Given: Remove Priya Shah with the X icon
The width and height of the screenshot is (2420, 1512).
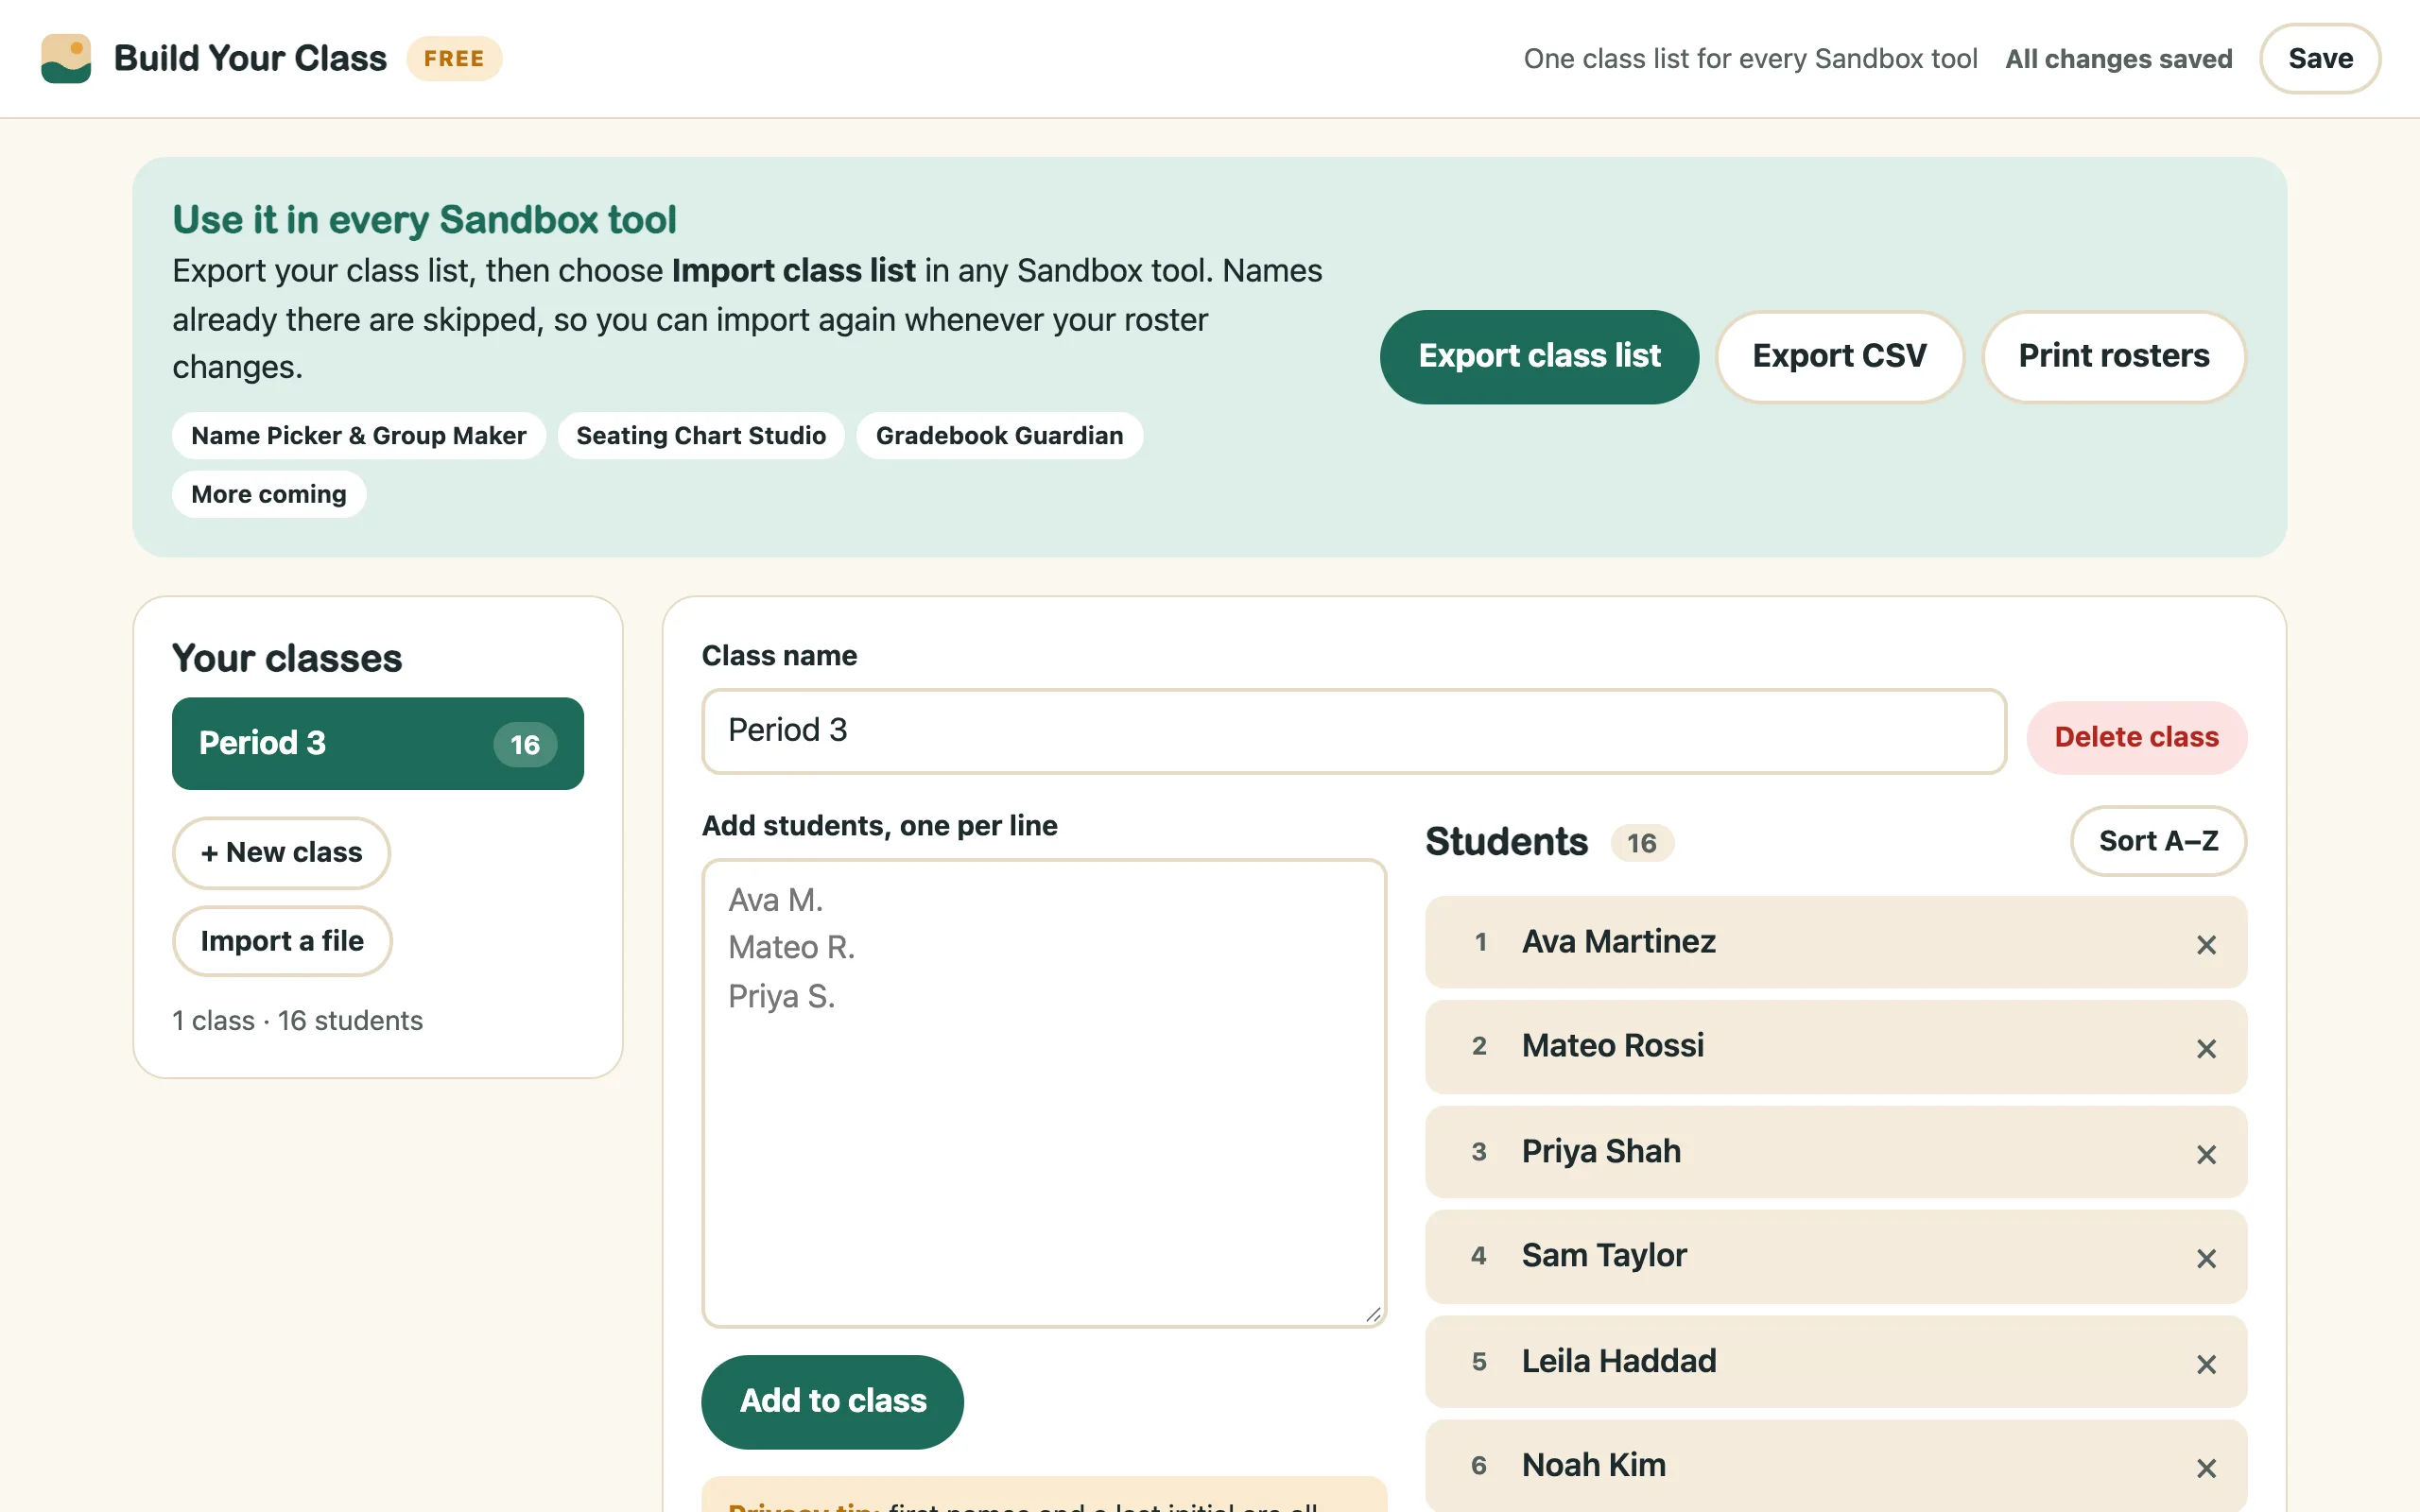Looking at the screenshot, I should click(2206, 1153).
